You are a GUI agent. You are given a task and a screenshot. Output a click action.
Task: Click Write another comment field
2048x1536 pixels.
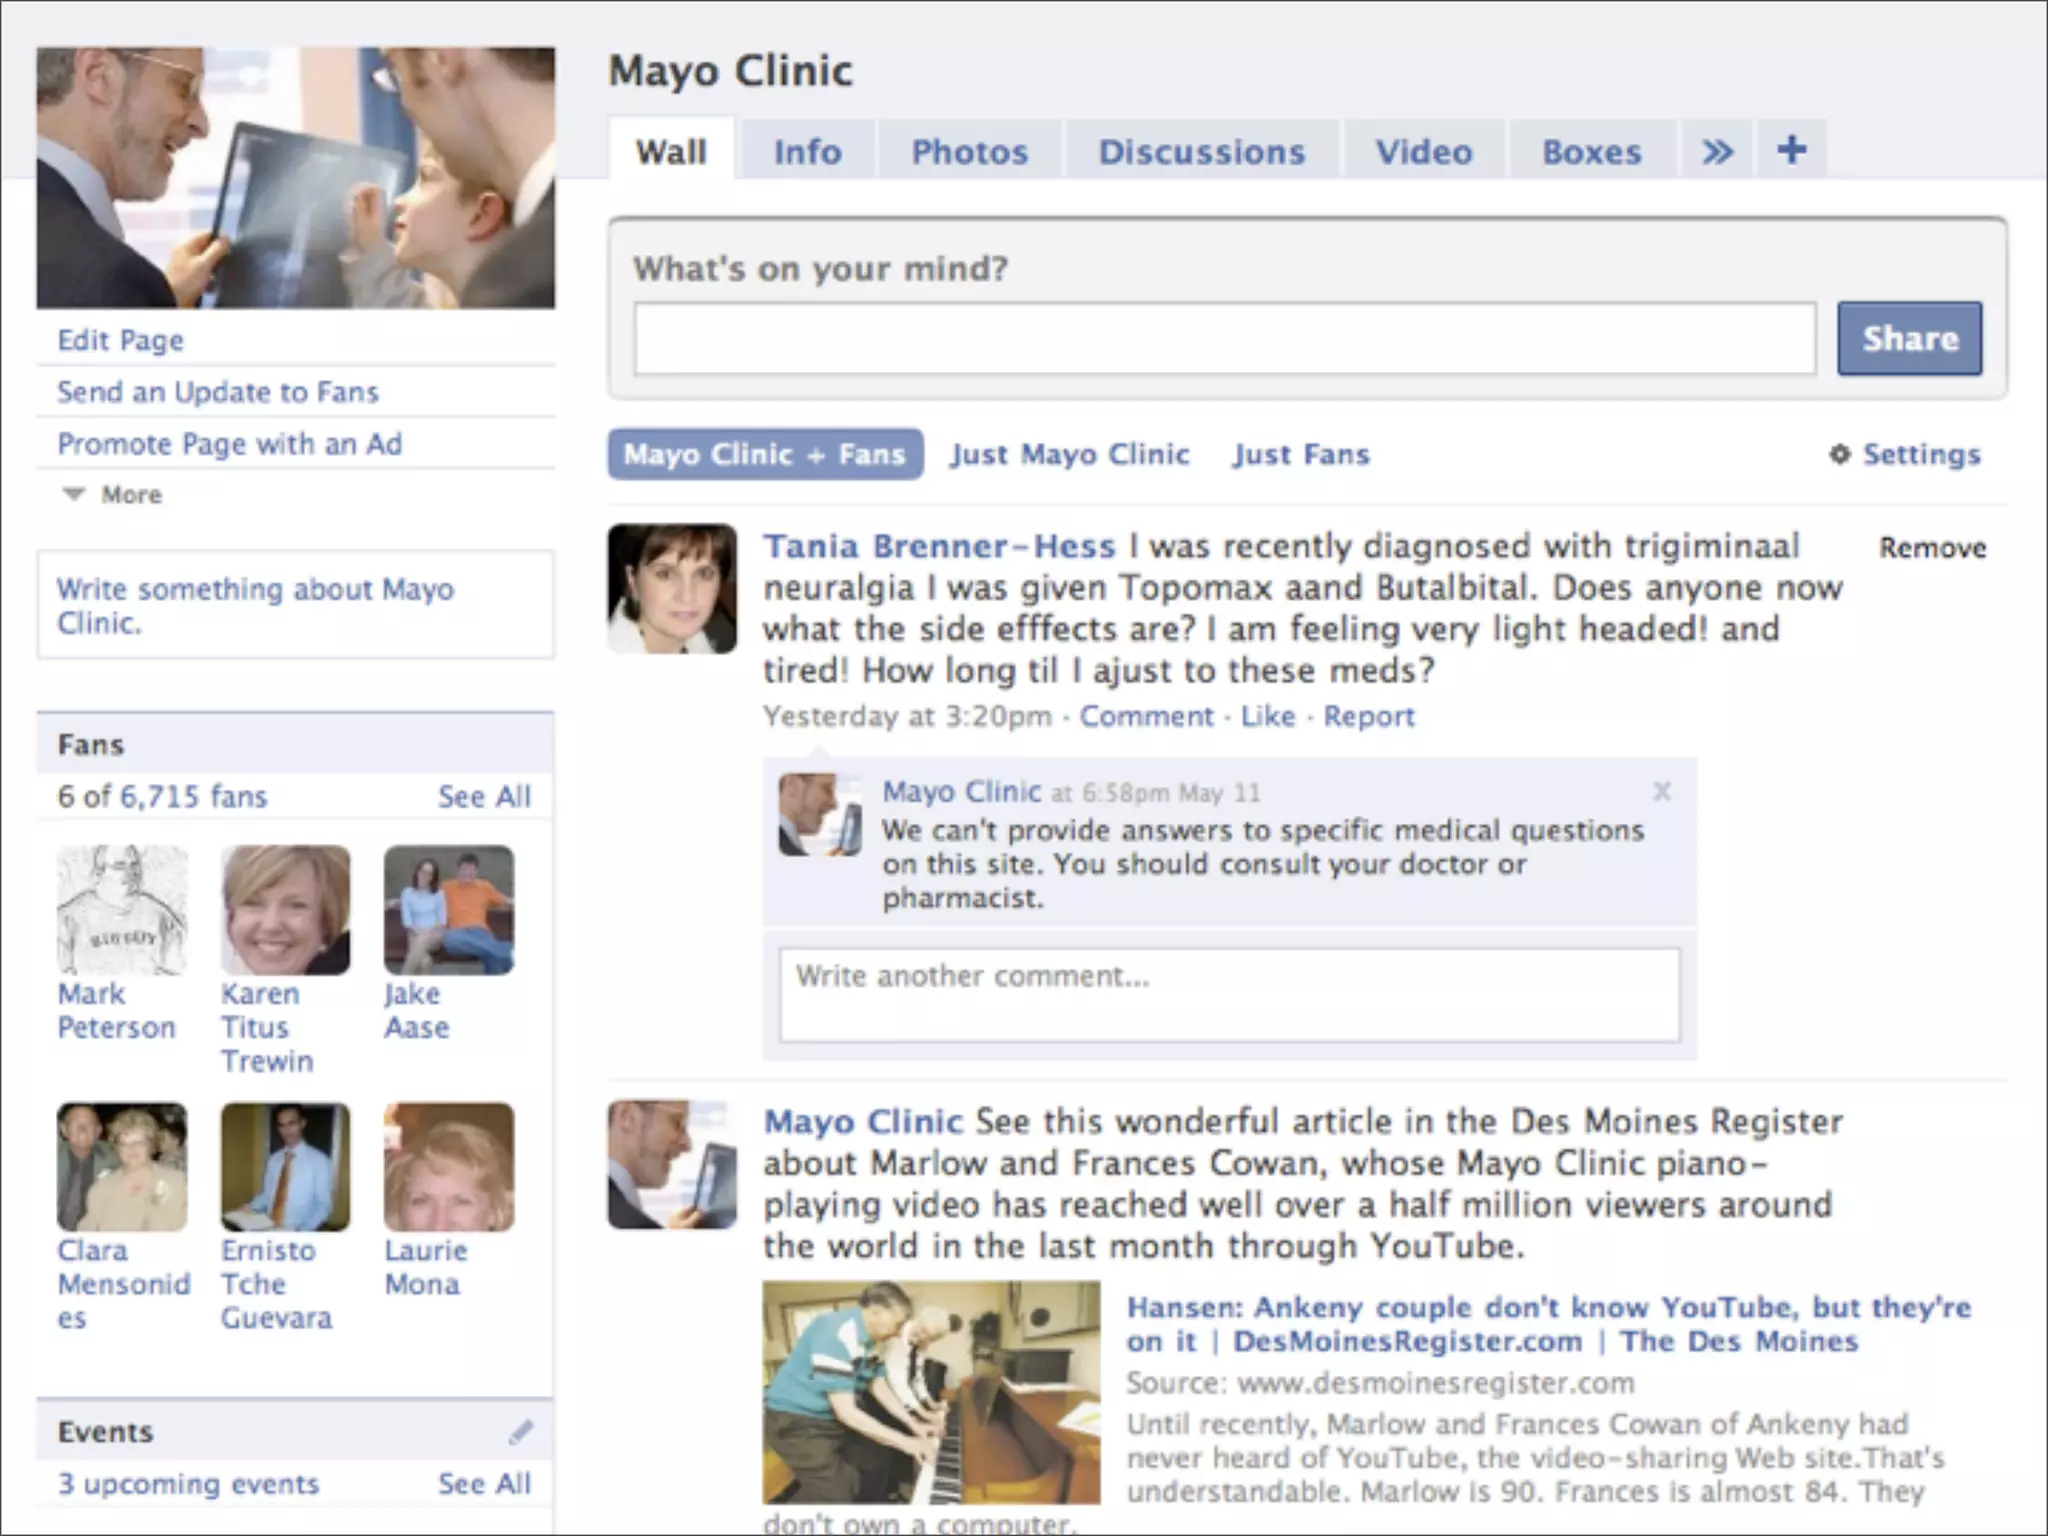1229,995
